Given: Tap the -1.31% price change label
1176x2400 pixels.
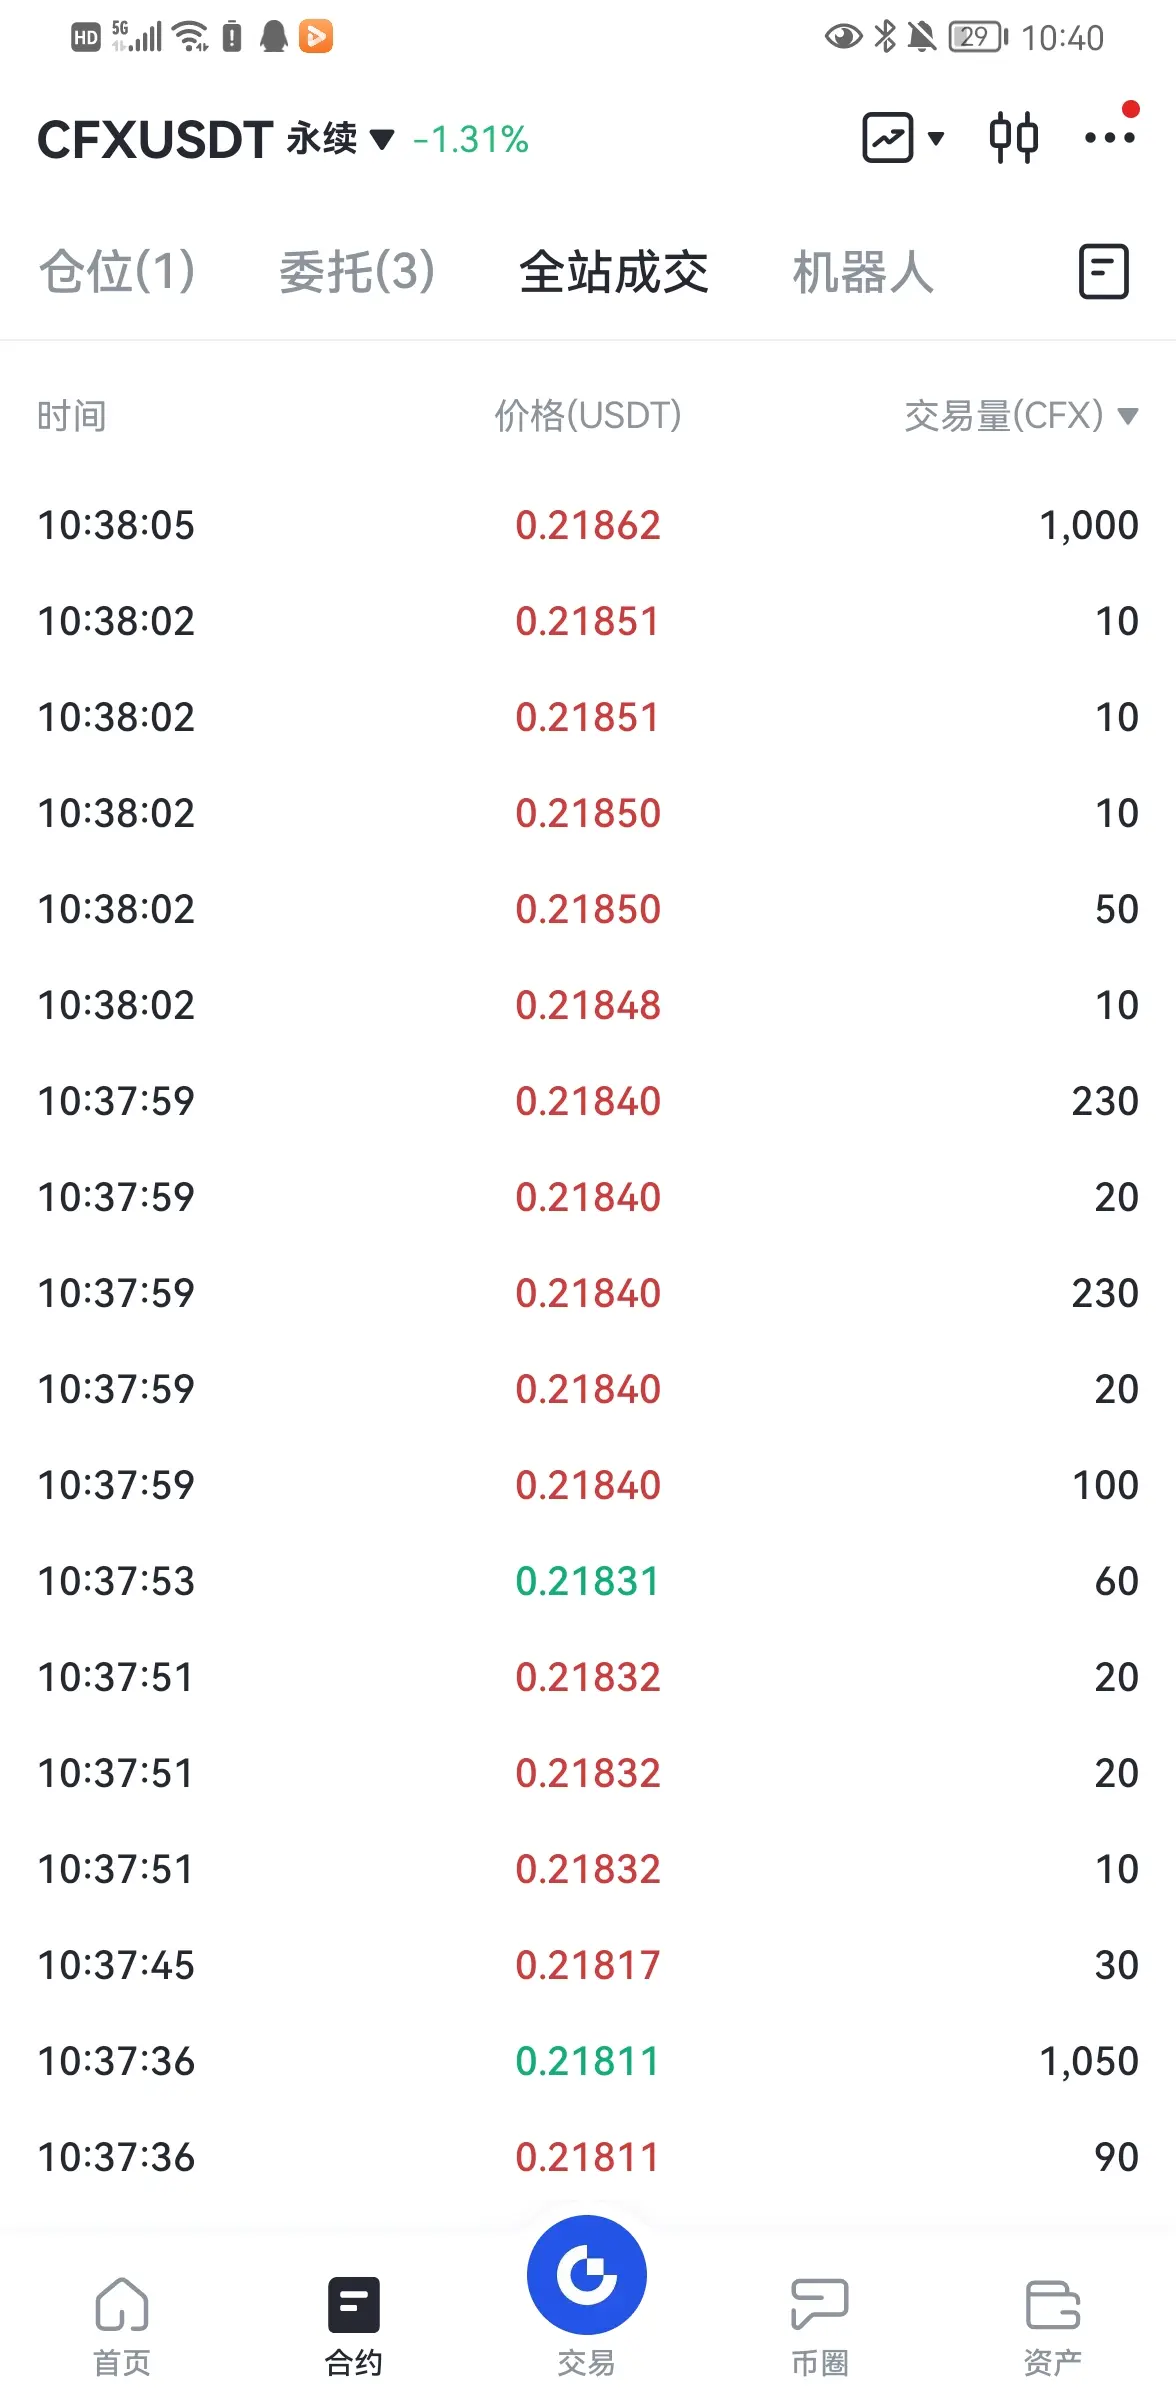Looking at the screenshot, I should point(471,140).
